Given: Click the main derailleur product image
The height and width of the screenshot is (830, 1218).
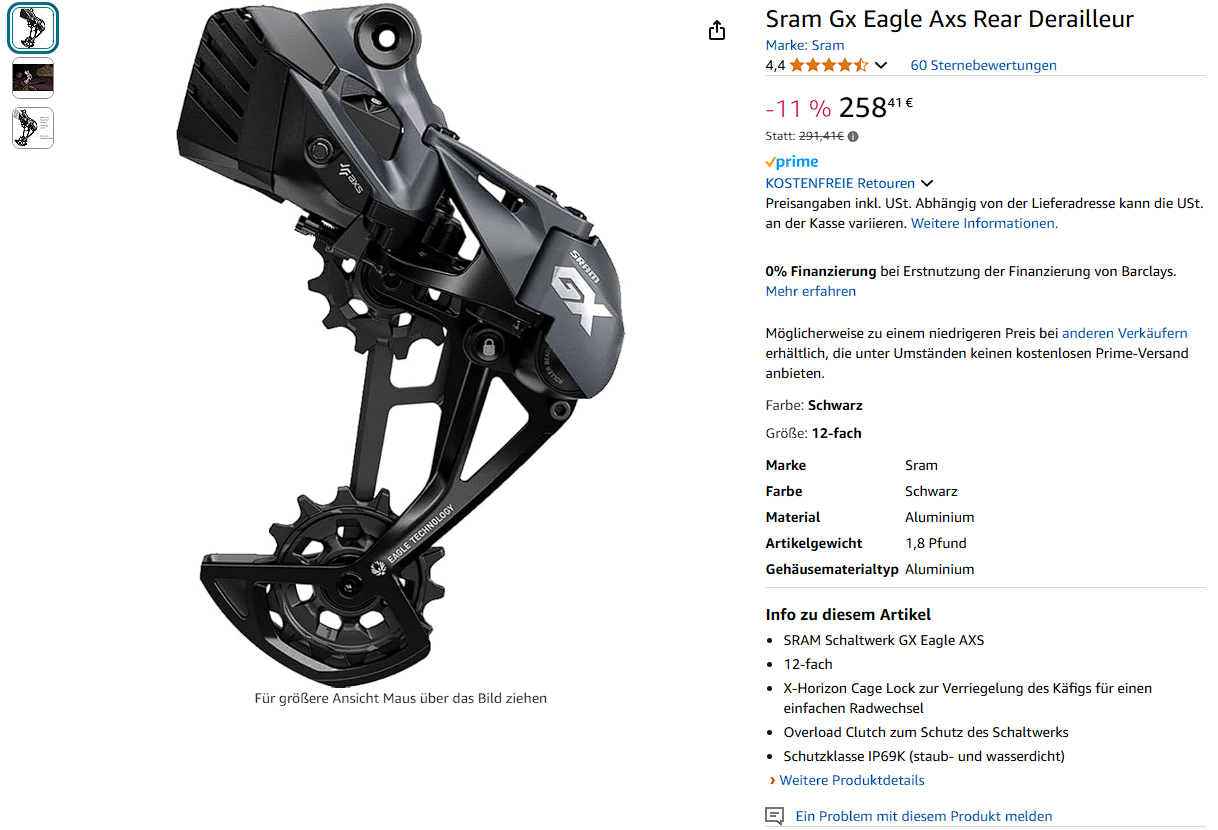Looking at the screenshot, I should pyautogui.click(x=400, y=340).
